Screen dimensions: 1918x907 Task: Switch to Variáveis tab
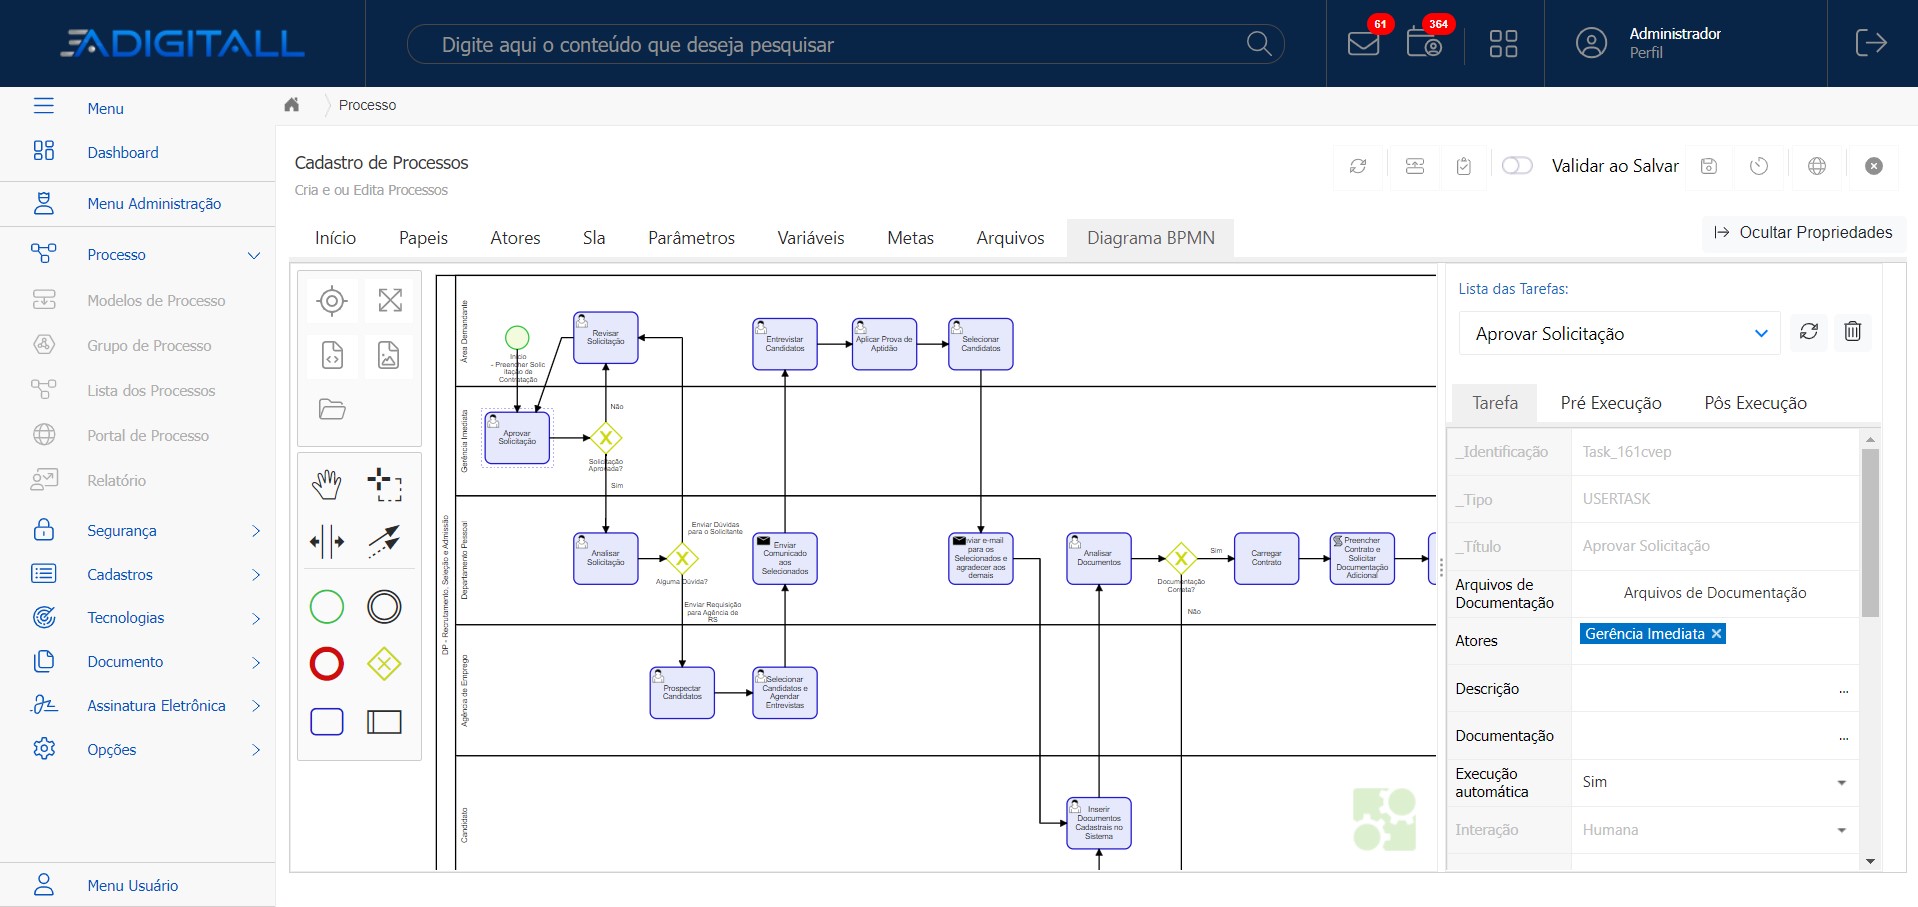click(811, 238)
